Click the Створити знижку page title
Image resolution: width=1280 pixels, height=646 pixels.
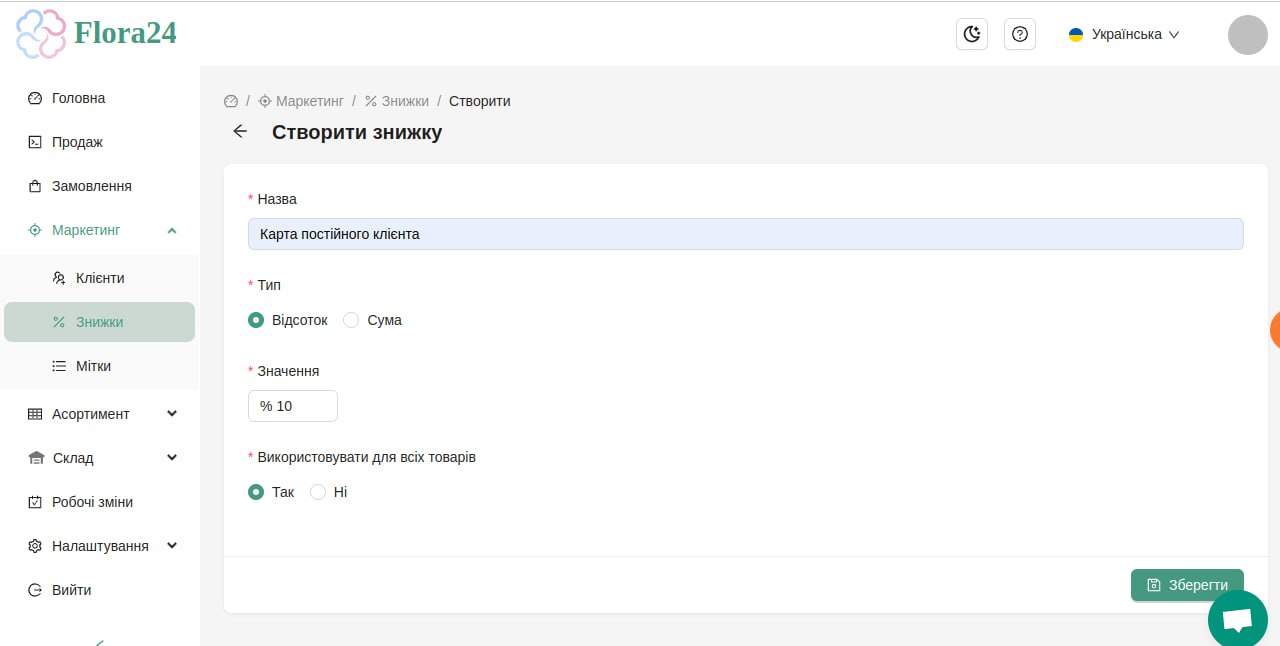357,132
